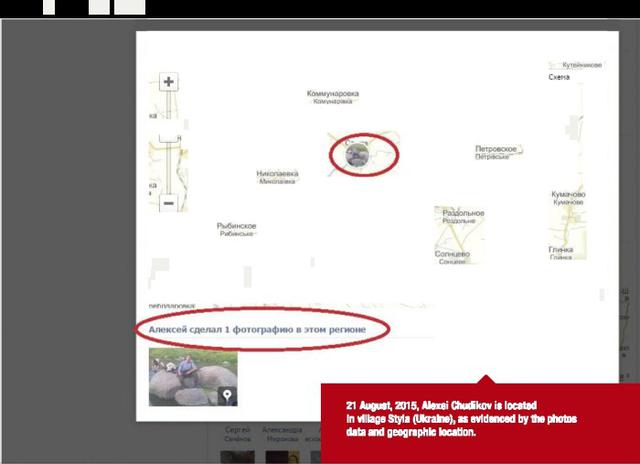
Task: Zoom out with the map minus button
Action: point(169,203)
